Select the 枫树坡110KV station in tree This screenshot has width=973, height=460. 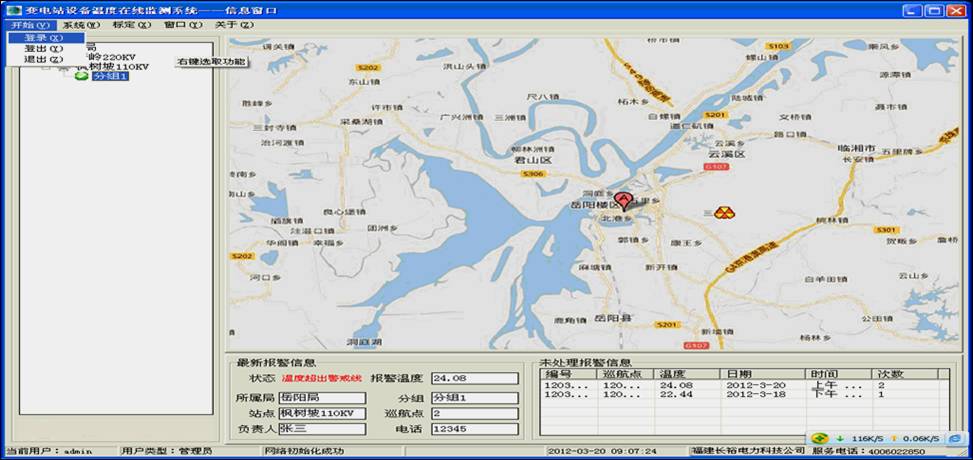point(111,67)
